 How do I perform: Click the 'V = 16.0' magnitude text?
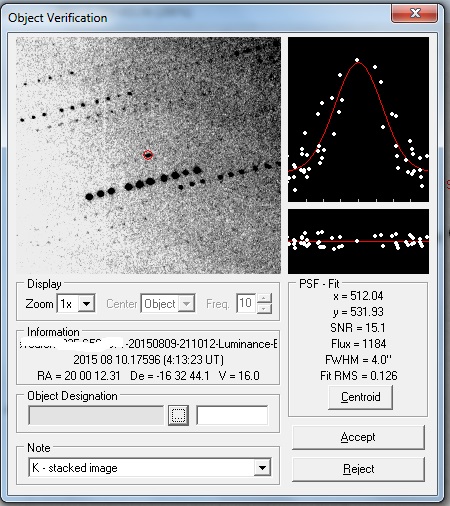(239, 376)
